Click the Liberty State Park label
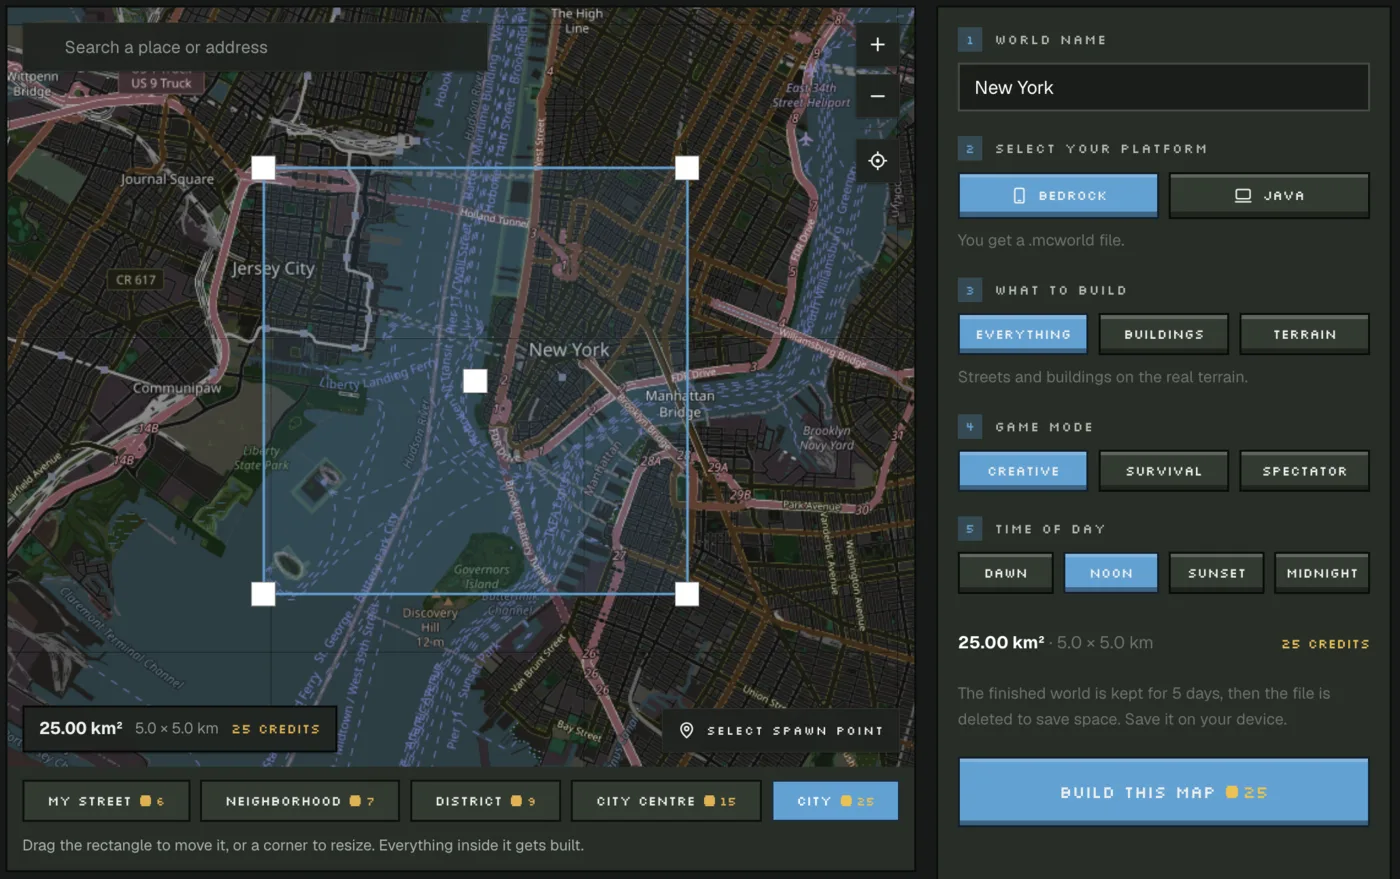 click(x=261, y=458)
